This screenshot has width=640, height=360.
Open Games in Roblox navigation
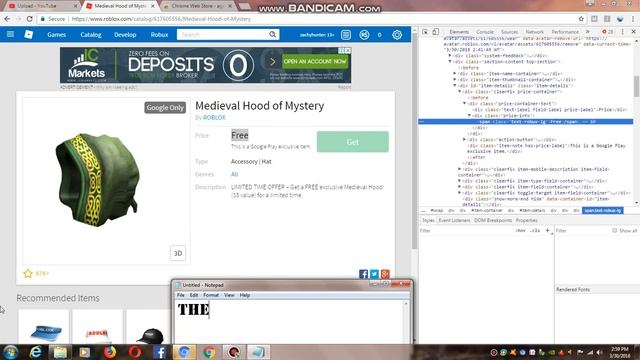[56, 35]
